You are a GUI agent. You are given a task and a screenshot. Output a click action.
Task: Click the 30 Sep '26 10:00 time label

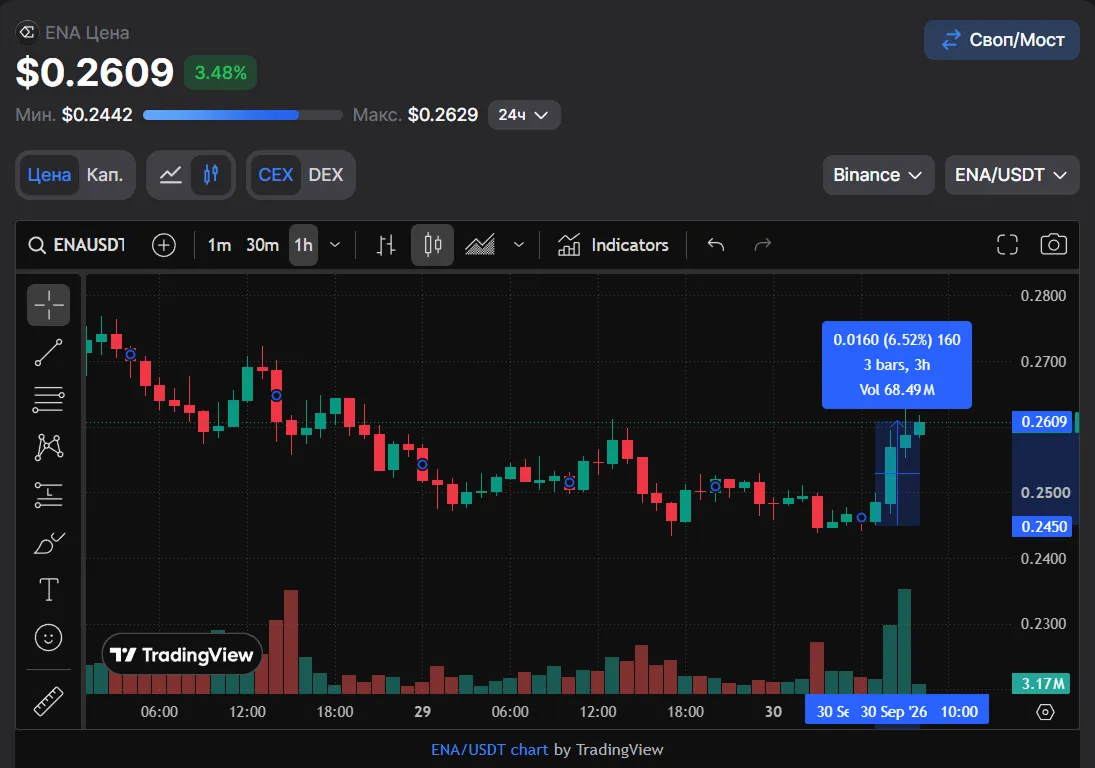[x=919, y=712]
